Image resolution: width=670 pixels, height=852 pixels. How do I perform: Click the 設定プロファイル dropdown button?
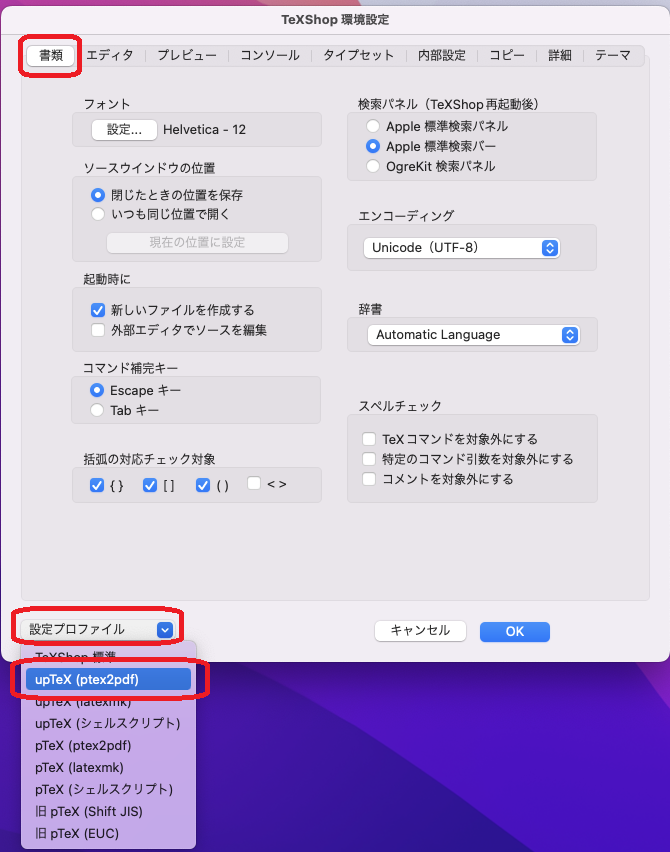click(100, 629)
